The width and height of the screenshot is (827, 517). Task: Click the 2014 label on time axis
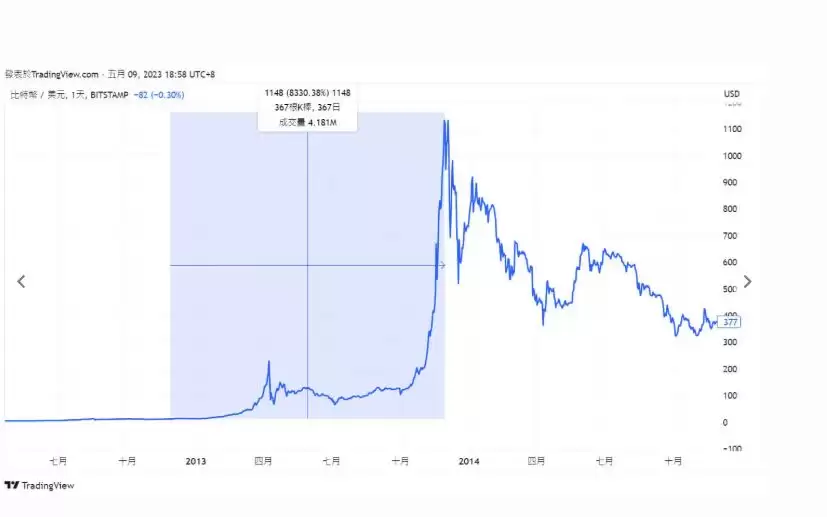coord(469,461)
